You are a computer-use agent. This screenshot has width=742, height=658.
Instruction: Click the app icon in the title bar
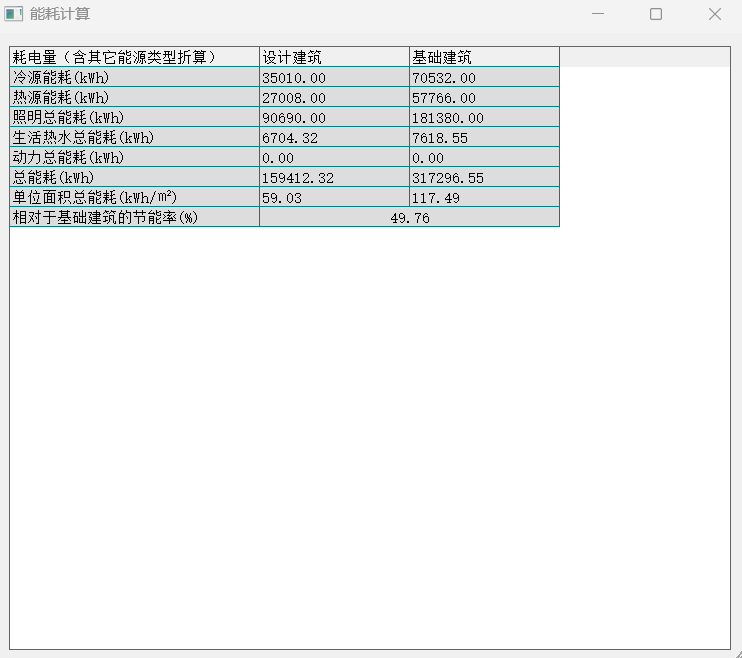(x=13, y=14)
